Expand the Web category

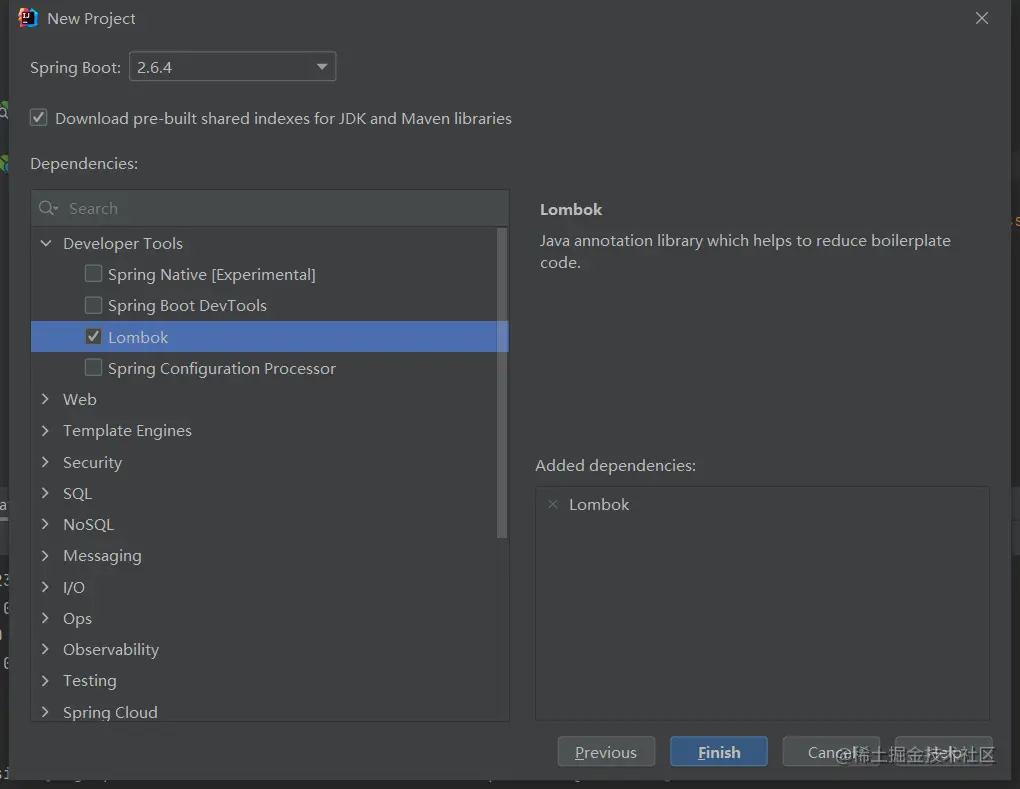(x=45, y=399)
